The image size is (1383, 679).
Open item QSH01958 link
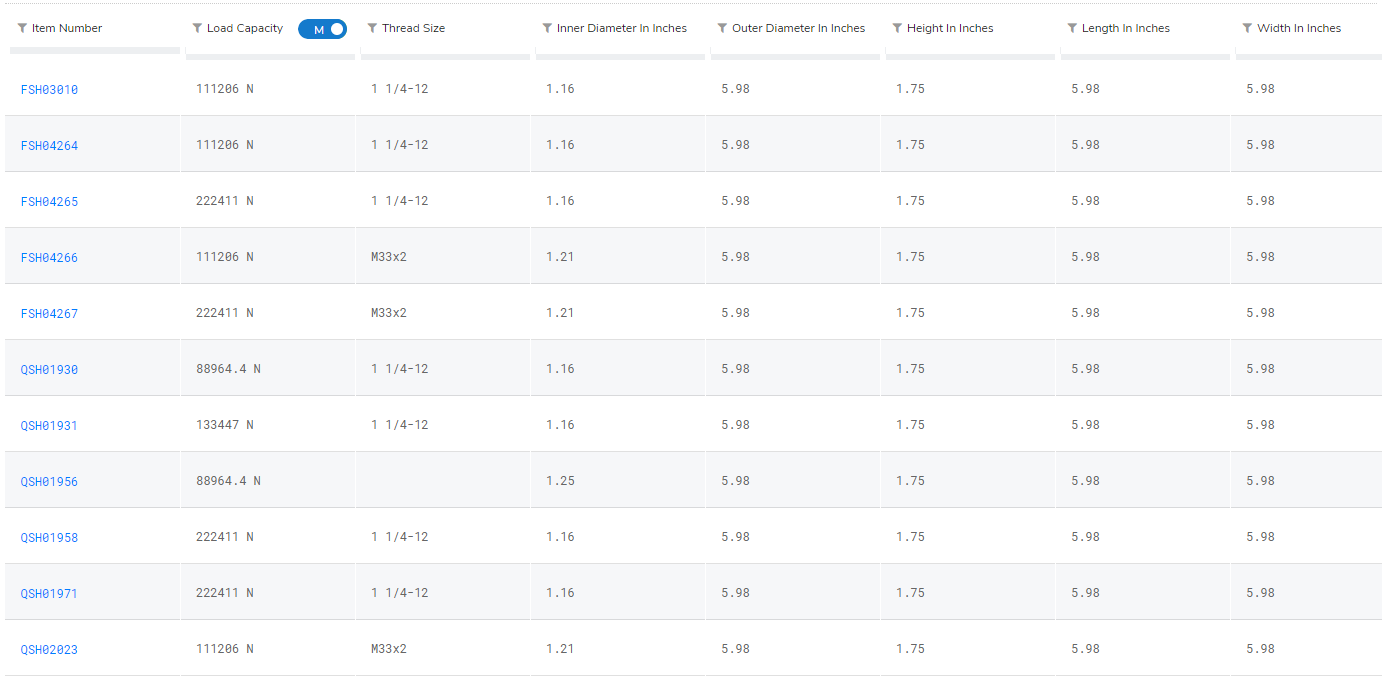49,538
